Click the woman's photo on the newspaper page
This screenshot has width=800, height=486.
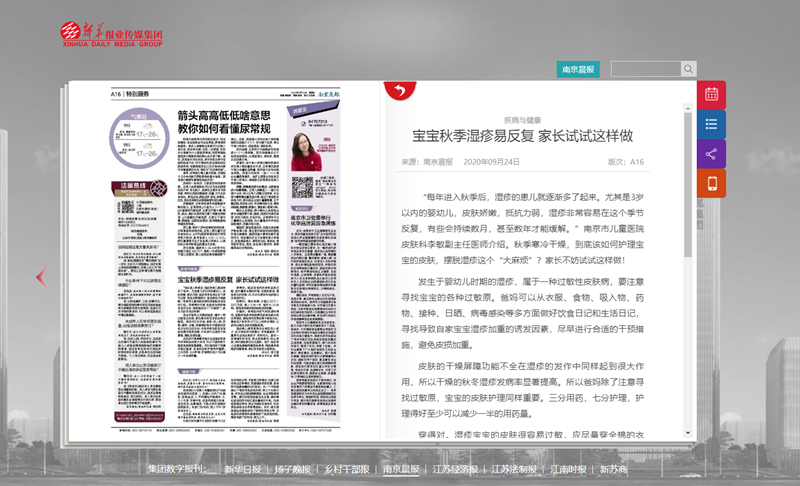click(306, 152)
